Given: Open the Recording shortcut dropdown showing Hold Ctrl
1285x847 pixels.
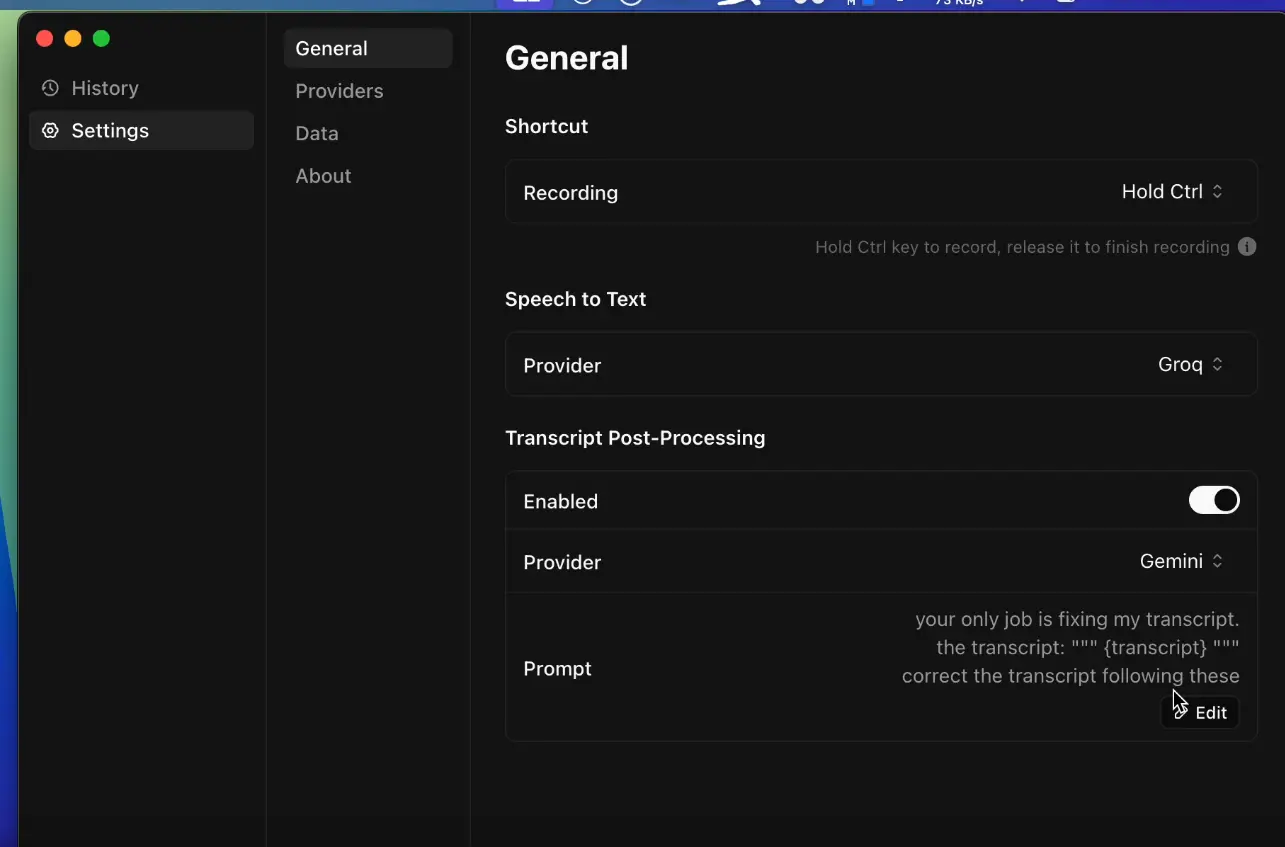Looking at the screenshot, I should (x=1172, y=191).
